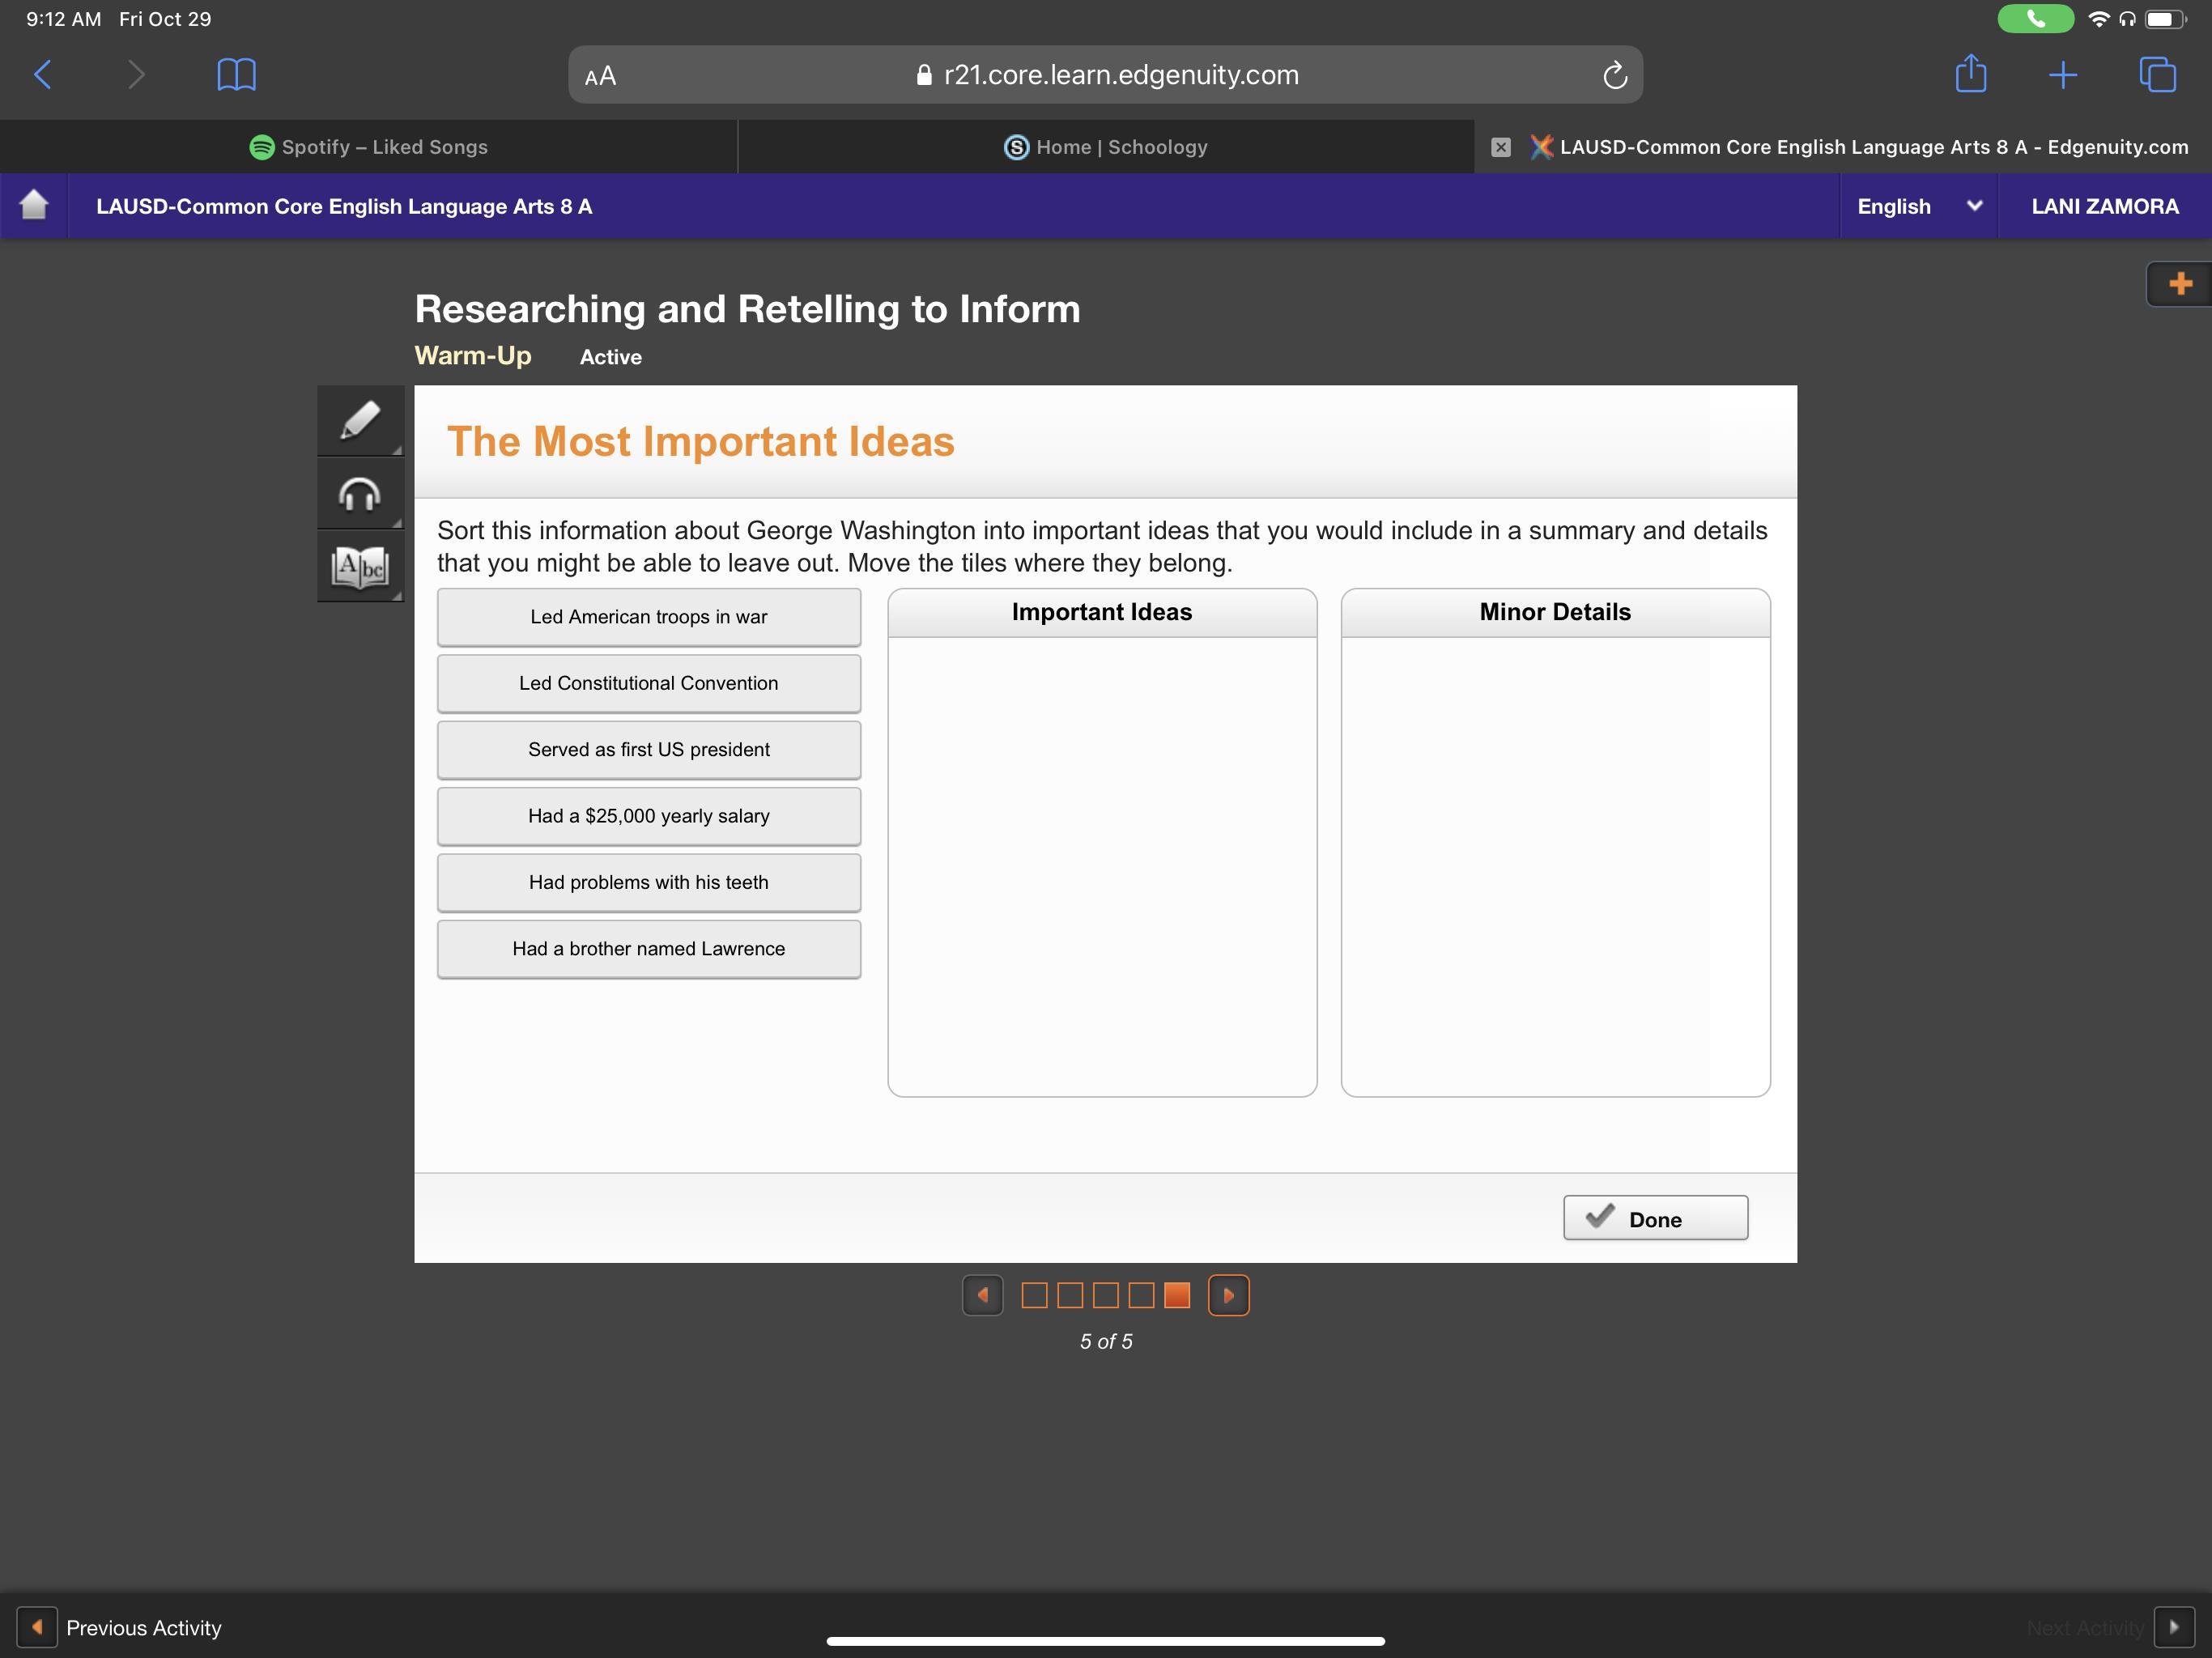
Task: Select the Served as first US president tile
Action: pos(648,750)
